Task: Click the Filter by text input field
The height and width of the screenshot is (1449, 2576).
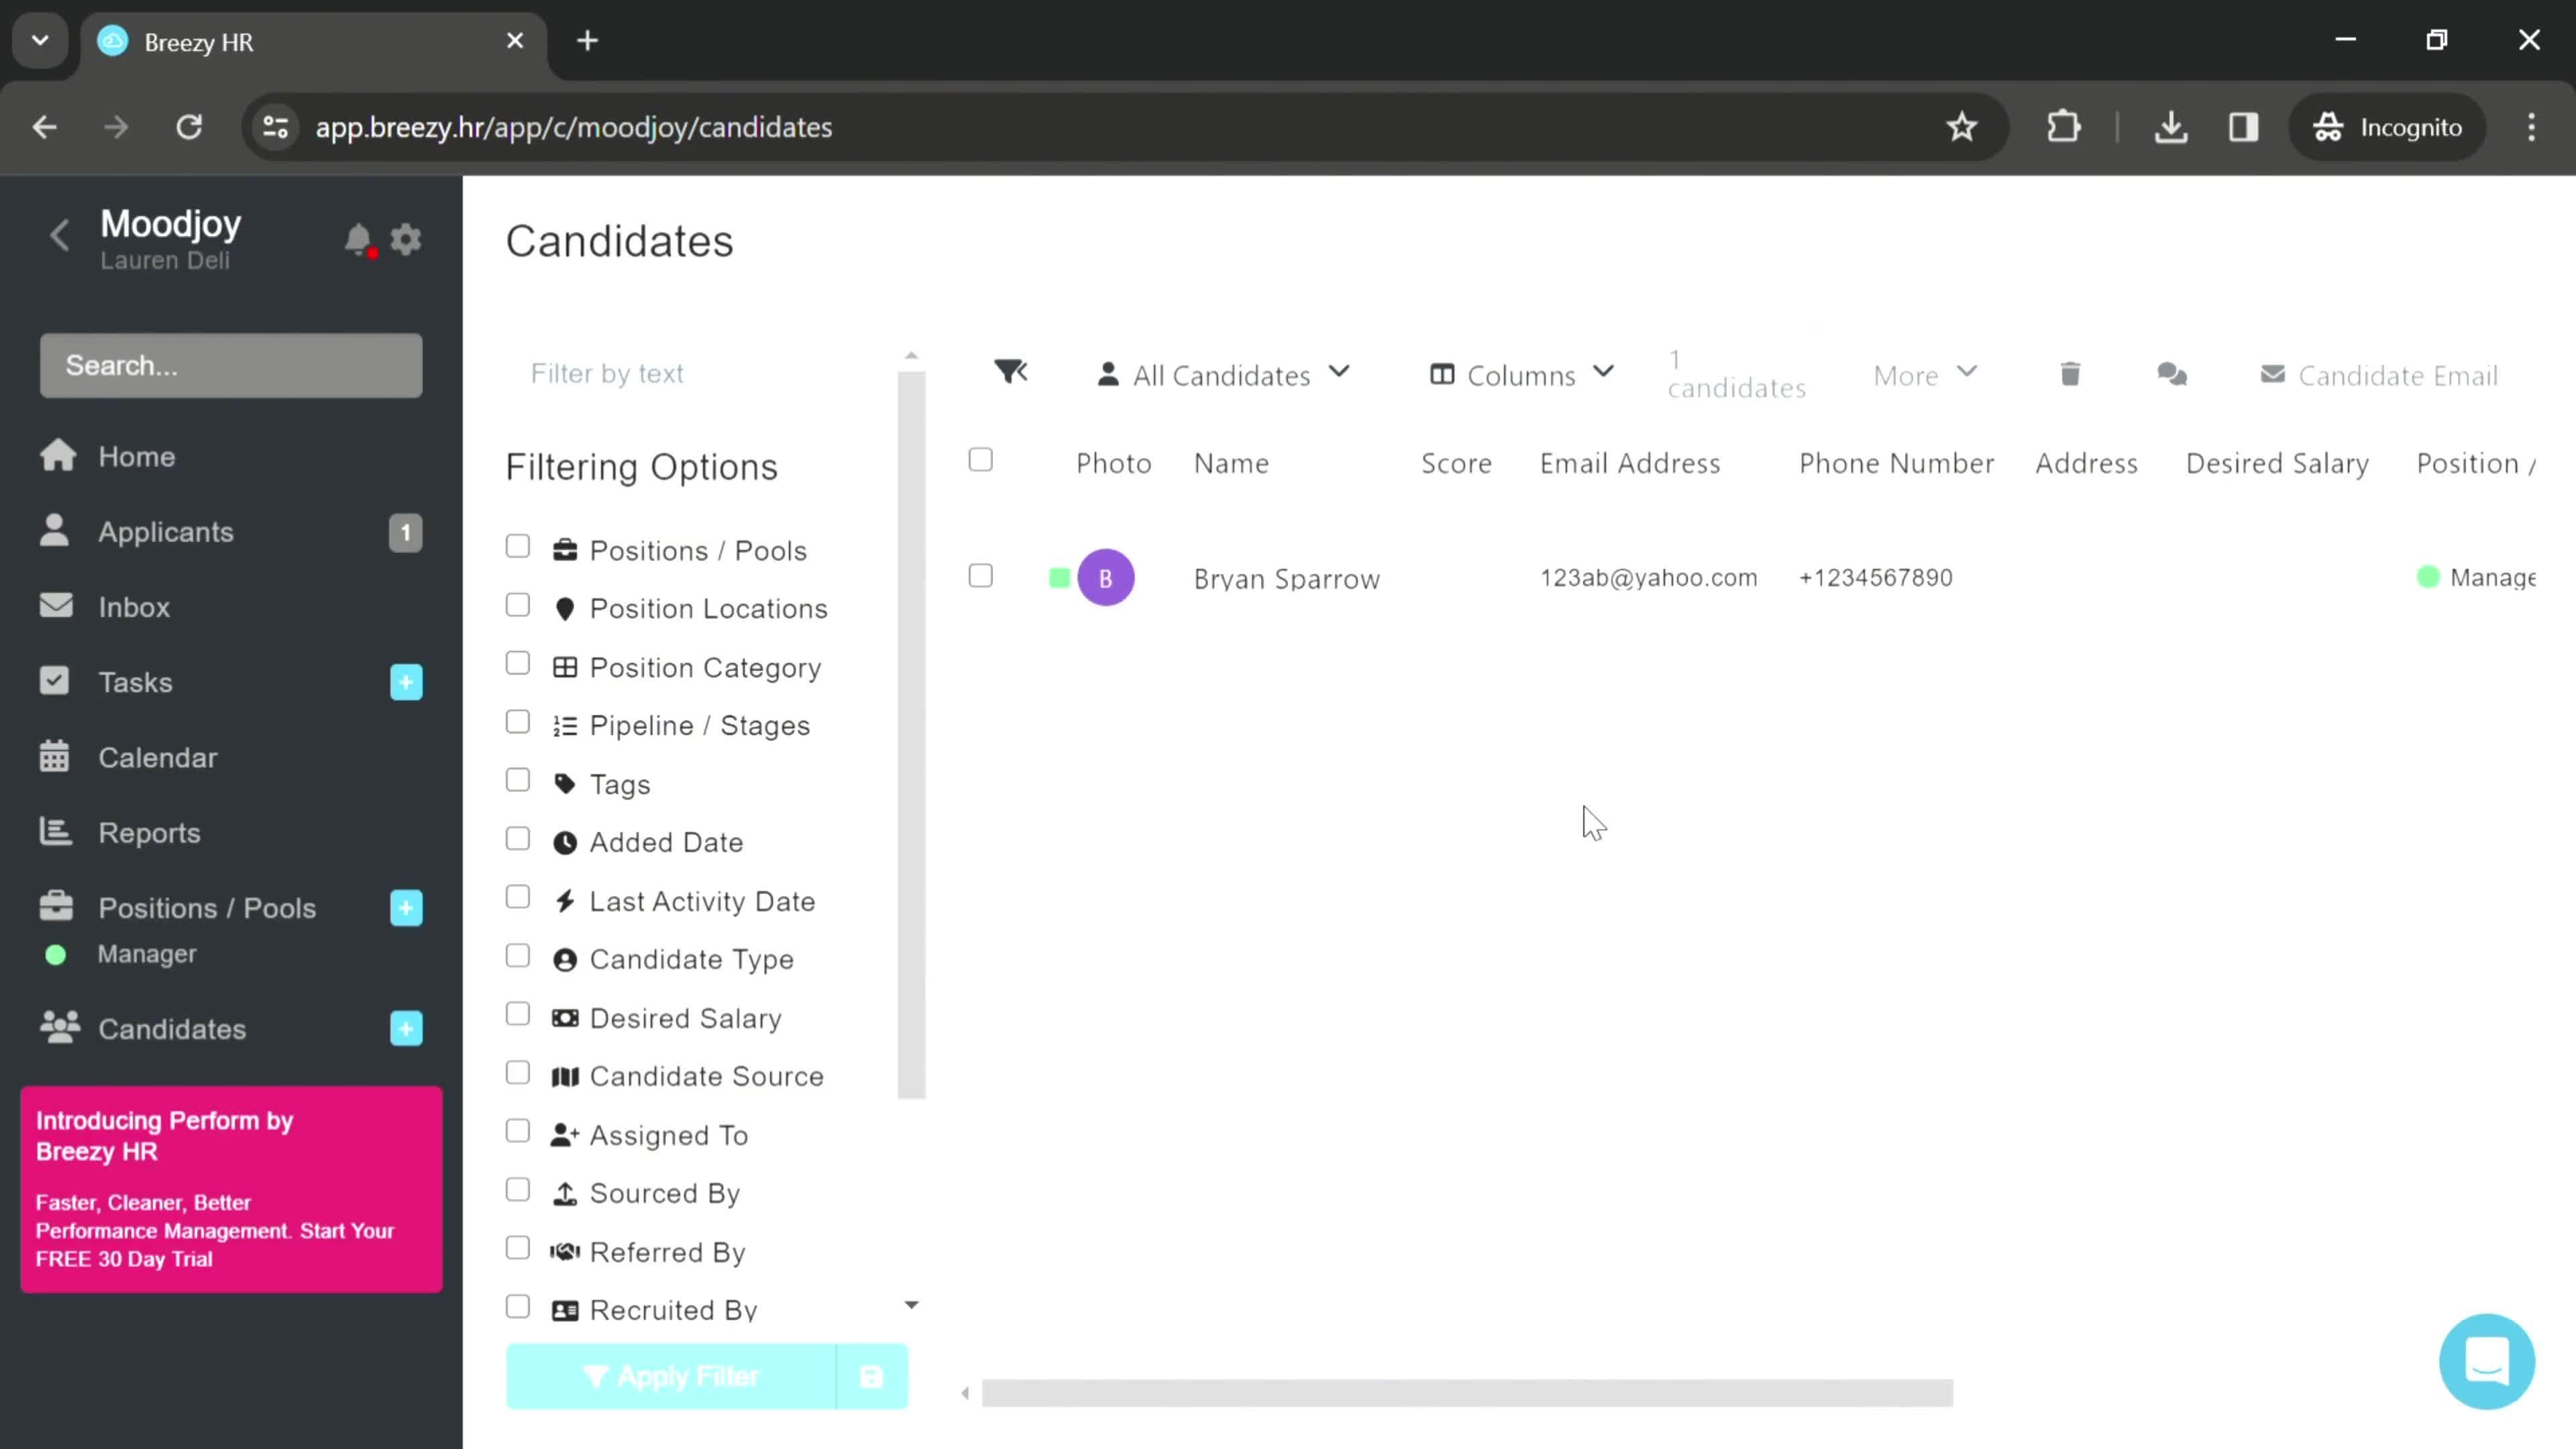Action: click(x=706, y=373)
